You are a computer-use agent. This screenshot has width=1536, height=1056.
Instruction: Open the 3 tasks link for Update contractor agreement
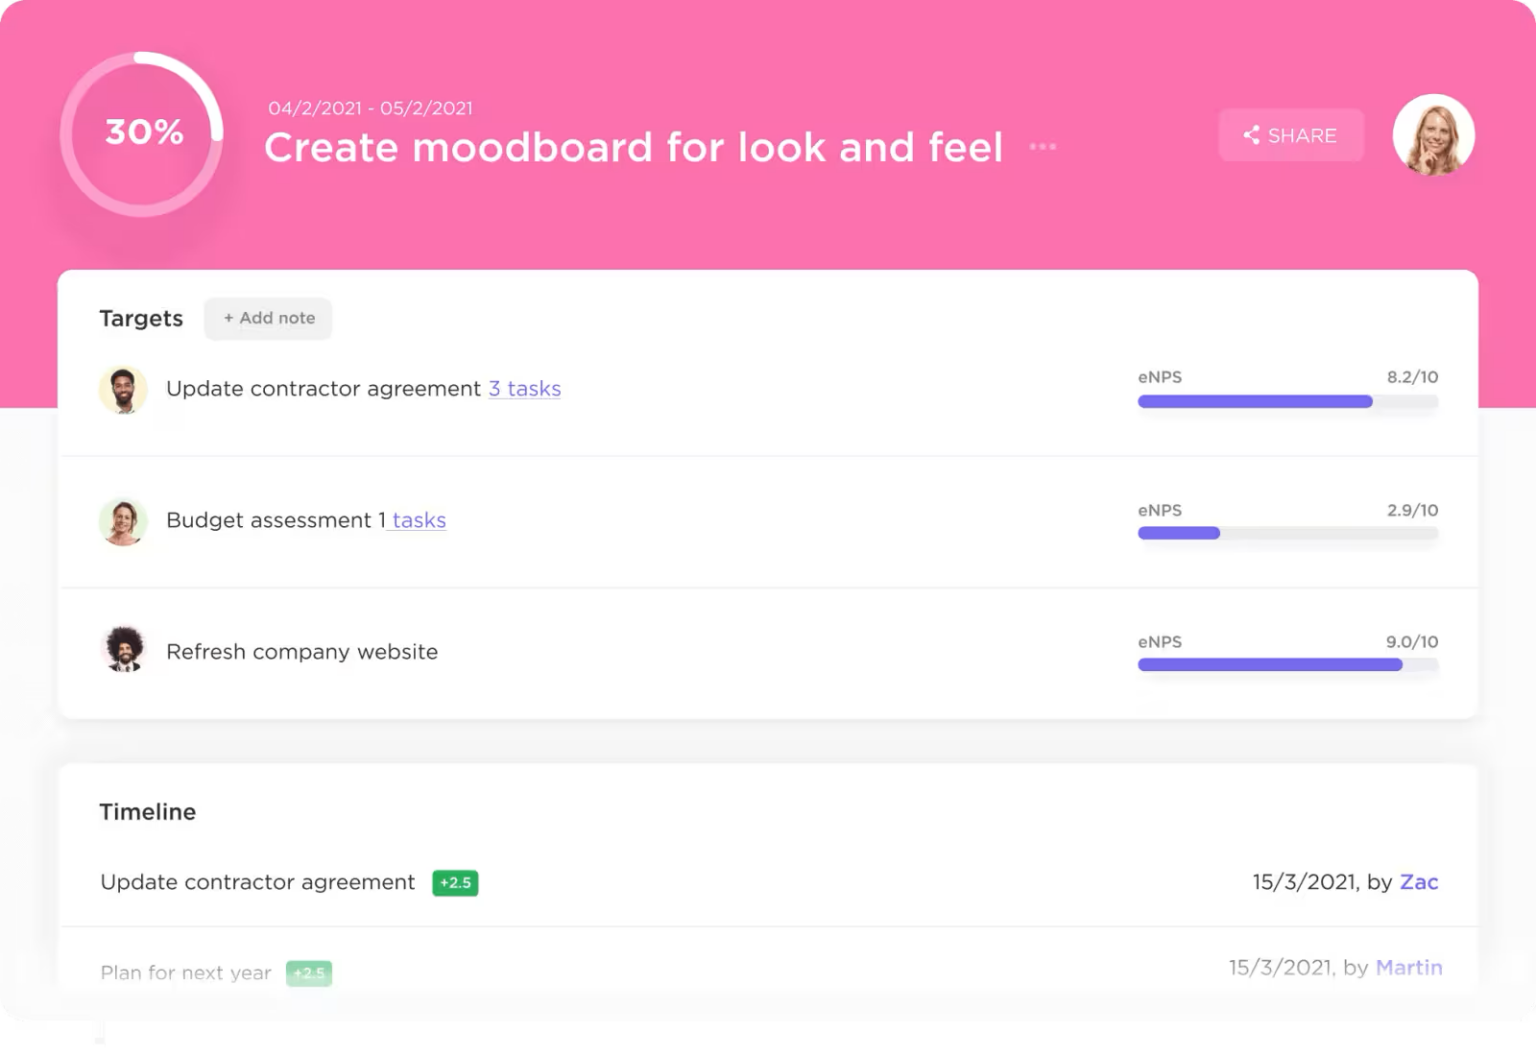pyautogui.click(x=524, y=389)
